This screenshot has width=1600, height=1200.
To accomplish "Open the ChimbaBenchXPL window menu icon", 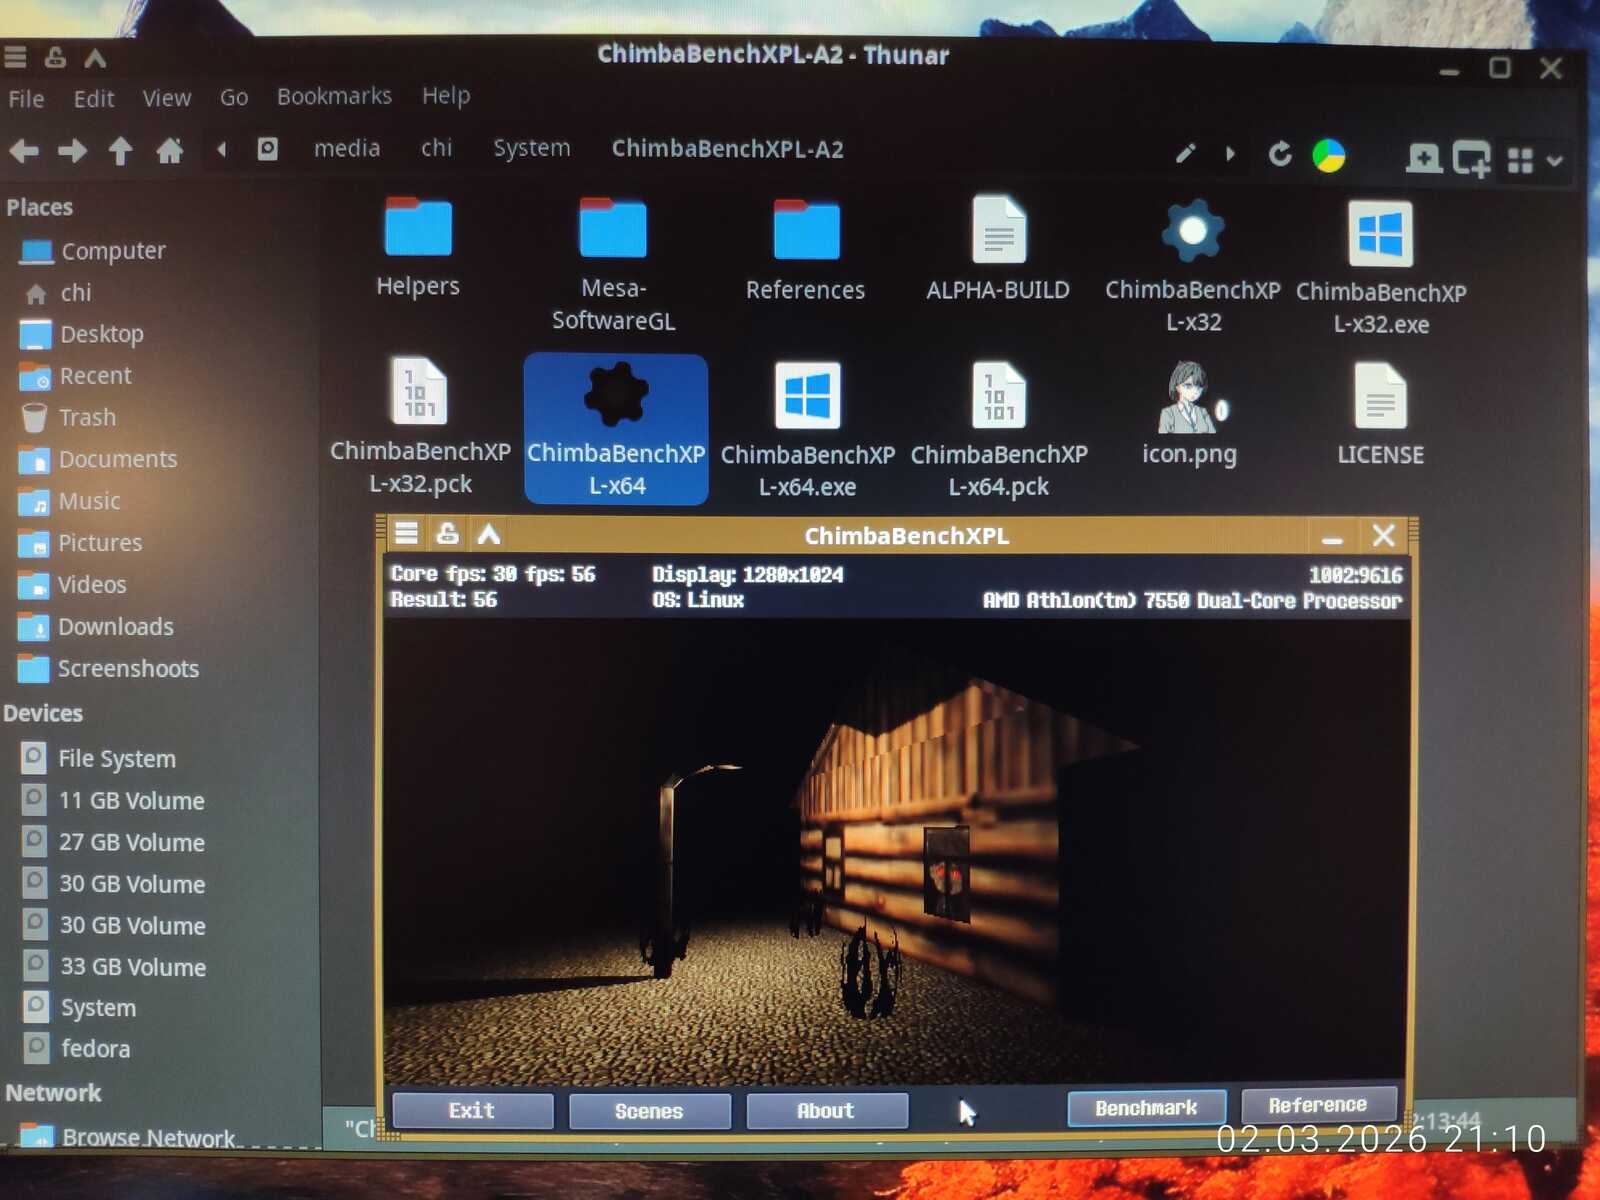I will click(406, 533).
